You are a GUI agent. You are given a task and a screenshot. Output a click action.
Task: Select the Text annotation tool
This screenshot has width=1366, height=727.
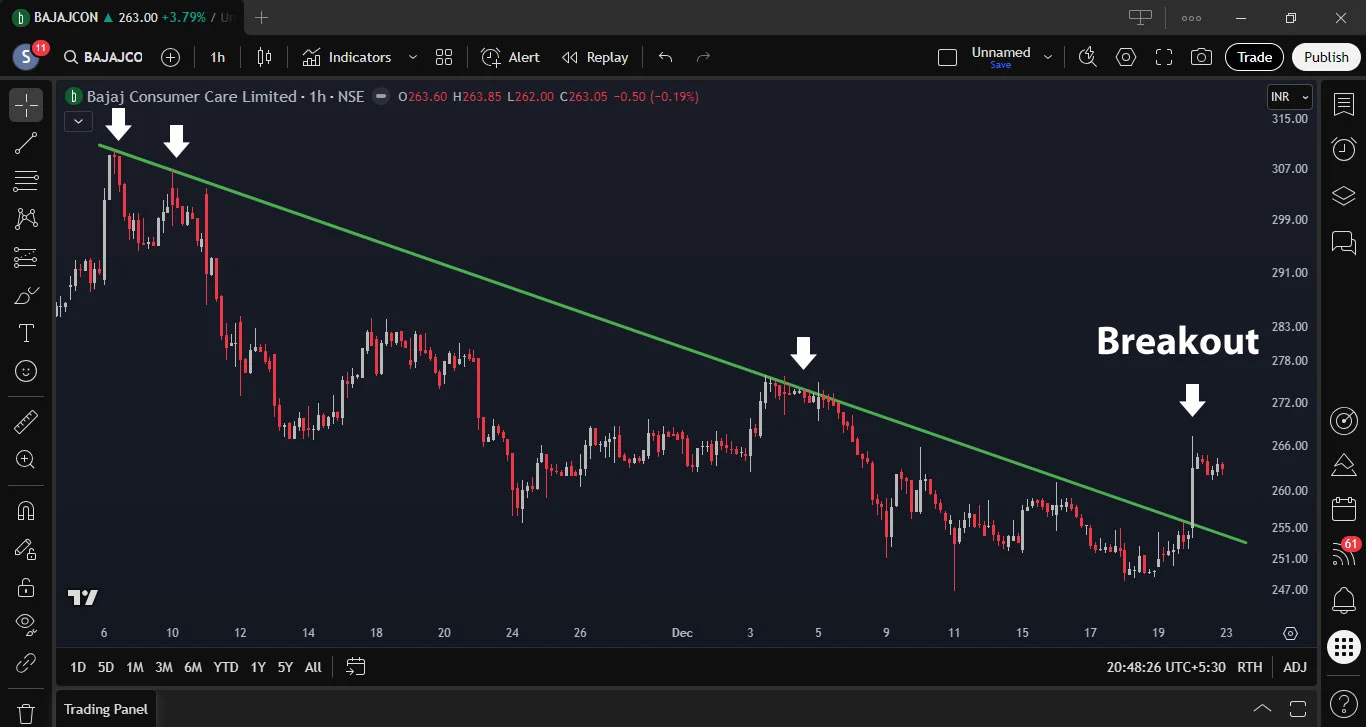tap(26, 333)
